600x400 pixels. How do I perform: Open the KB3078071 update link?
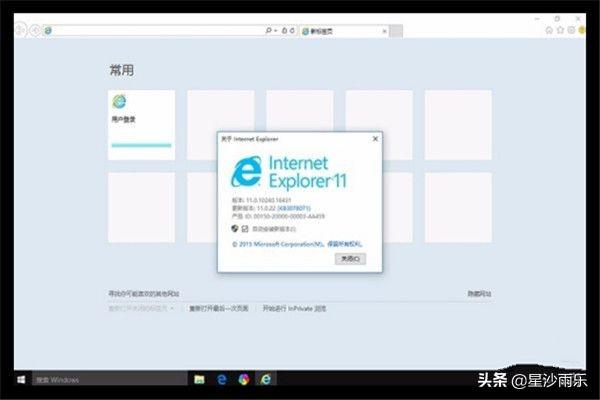pyautogui.click(x=294, y=208)
